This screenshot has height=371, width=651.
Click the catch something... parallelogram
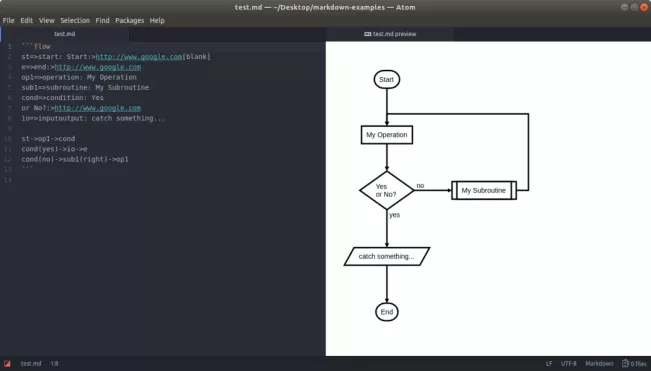tap(387, 256)
